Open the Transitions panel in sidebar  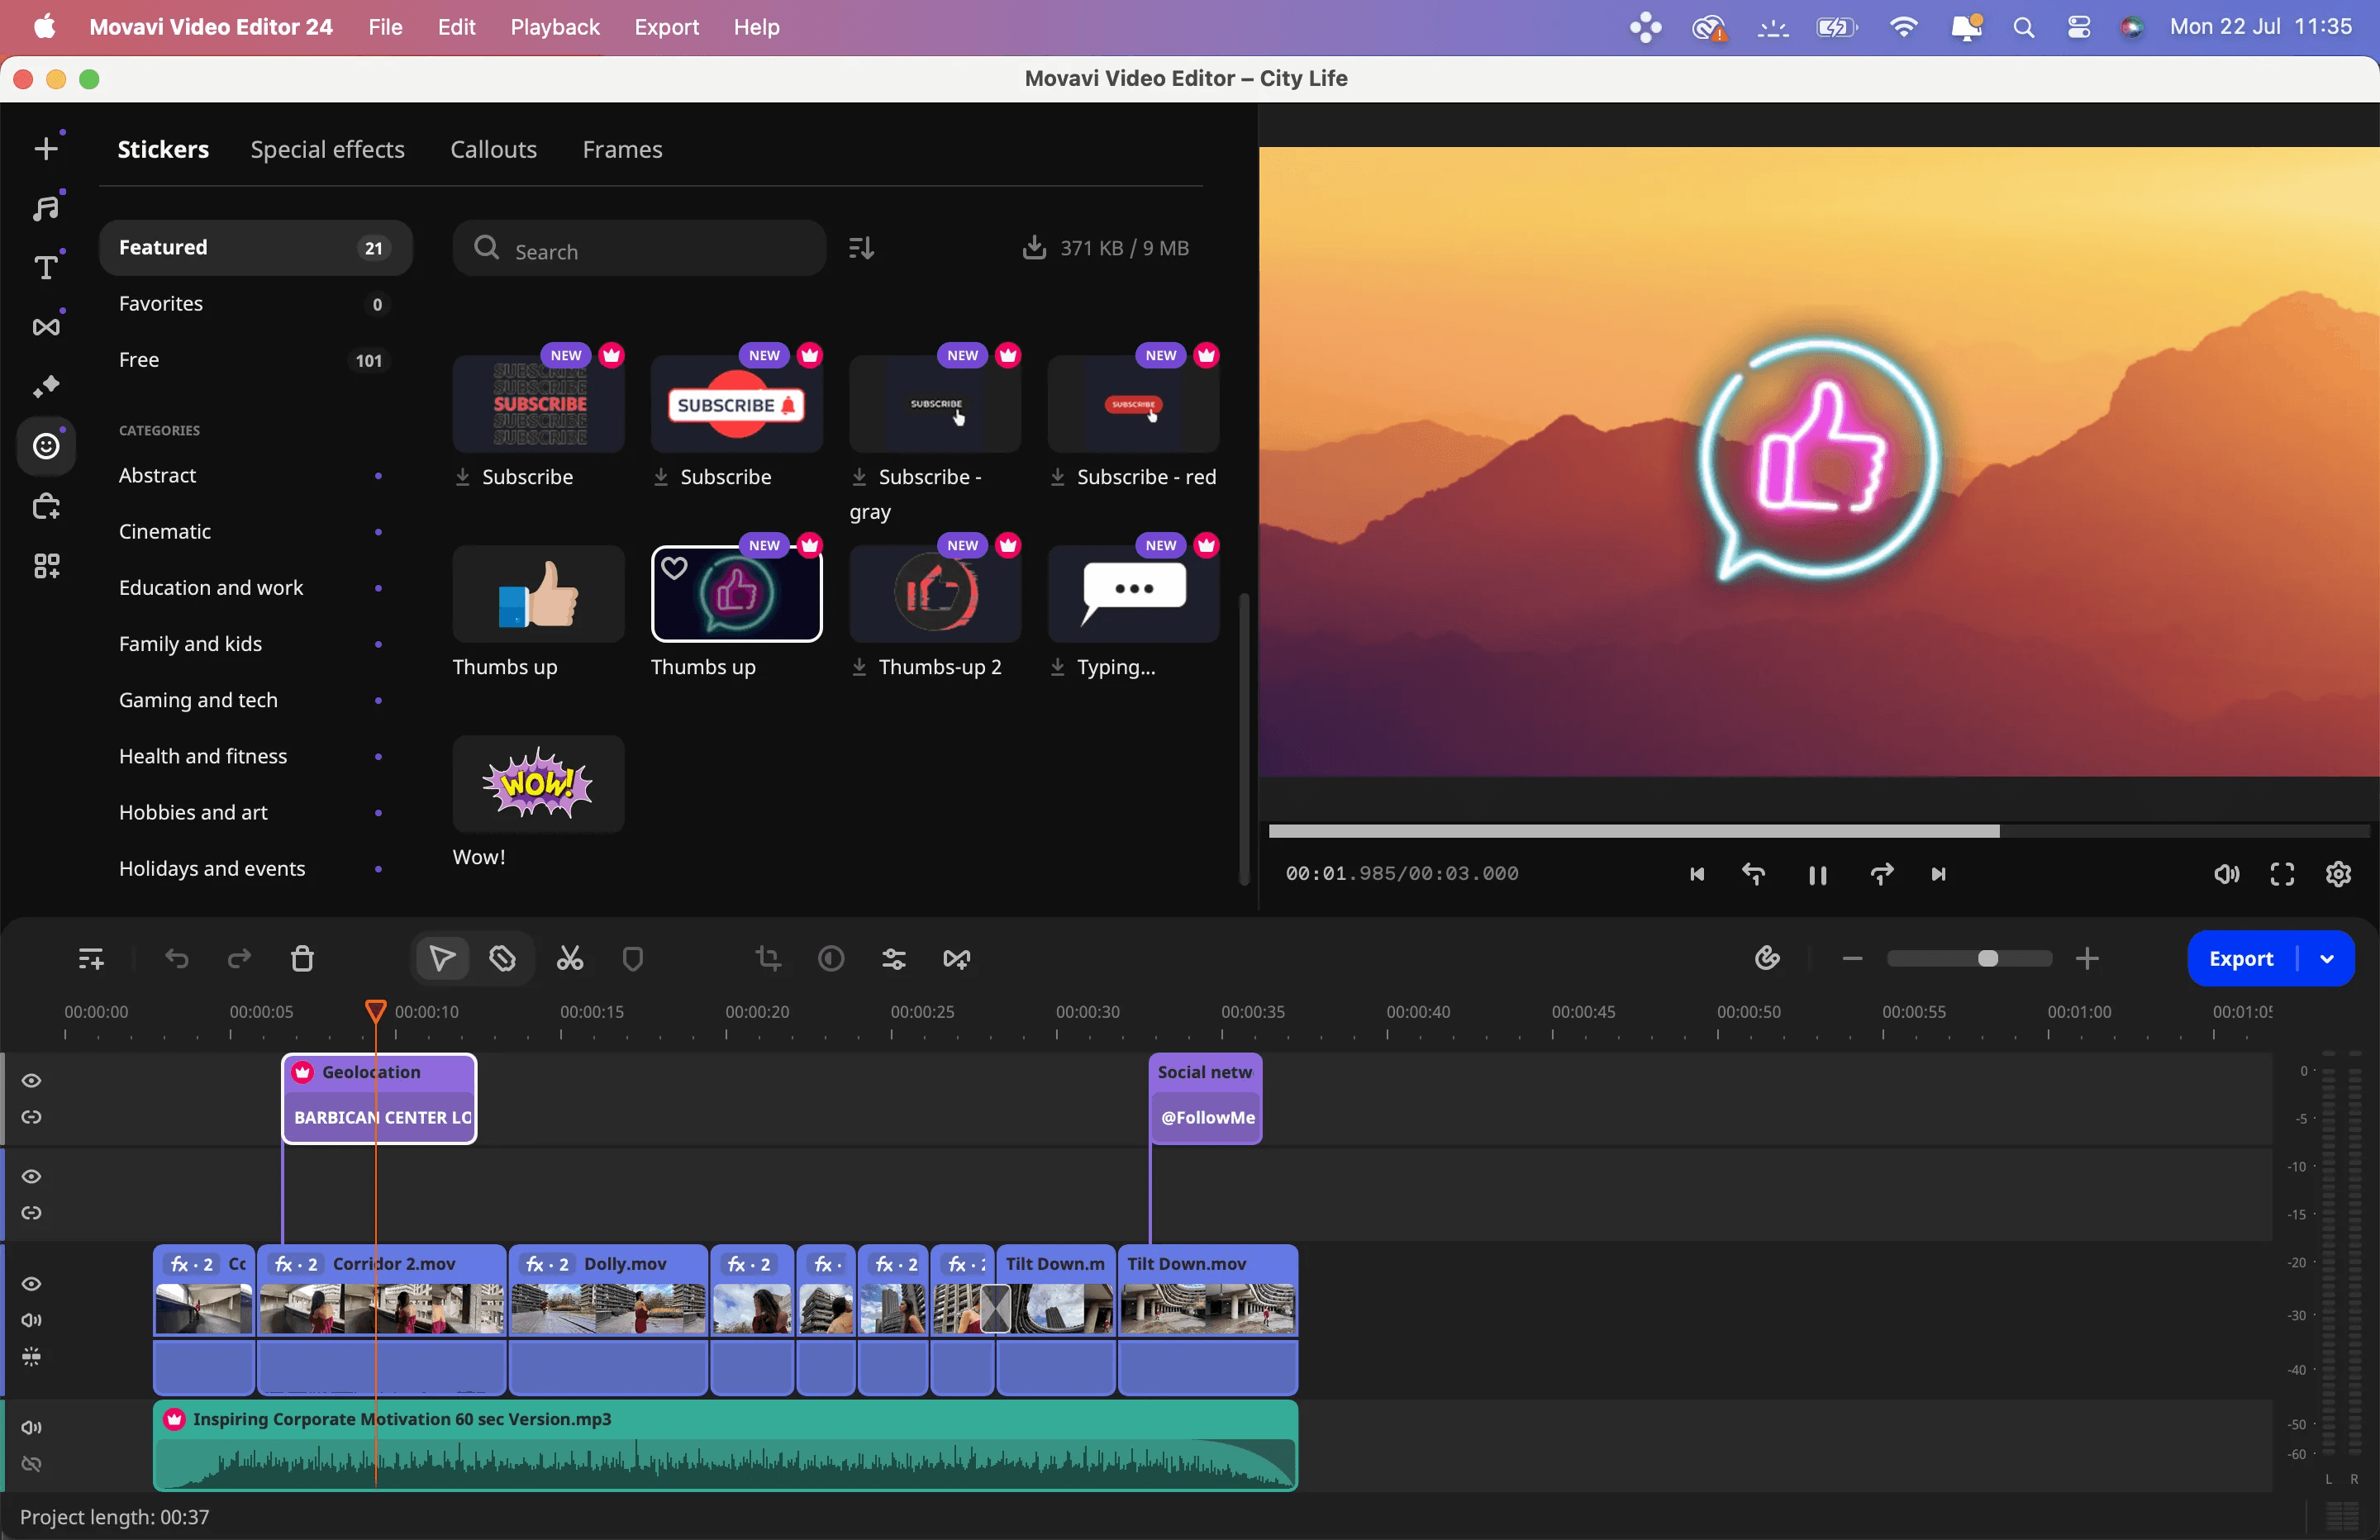[x=46, y=327]
